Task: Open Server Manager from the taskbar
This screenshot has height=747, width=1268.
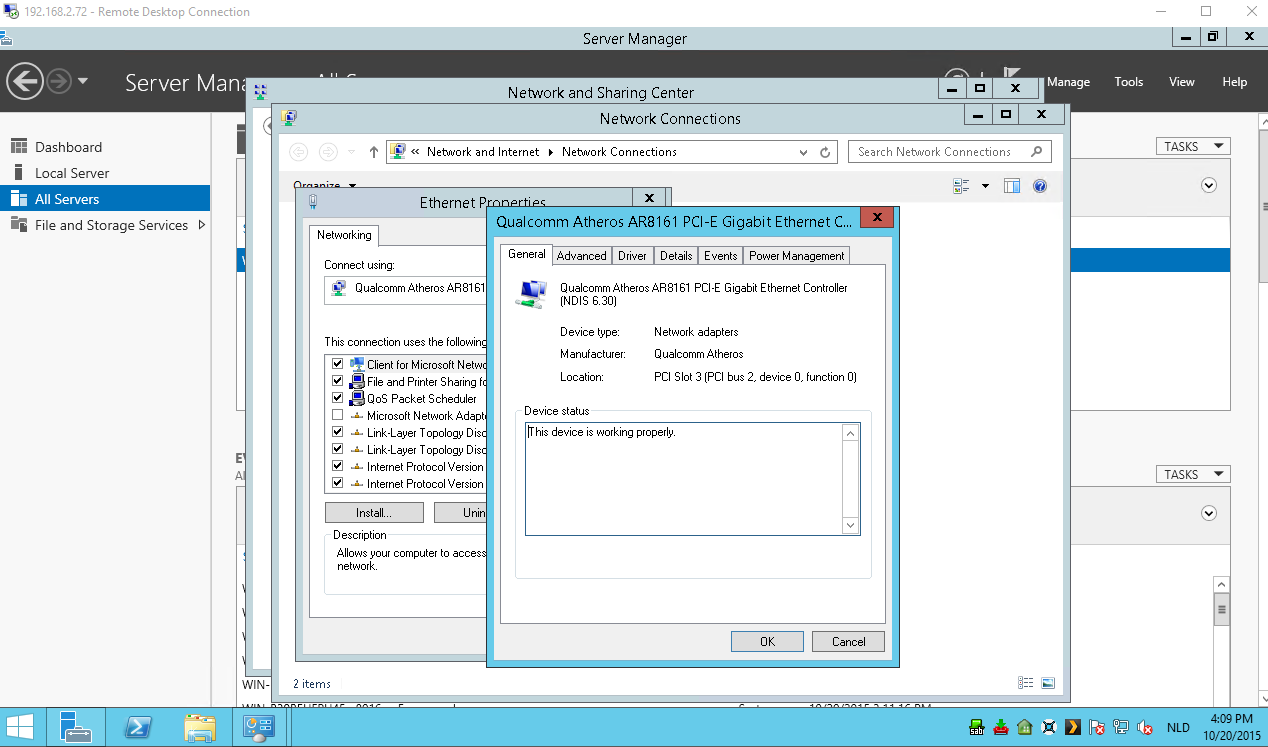Action: point(76,727)
